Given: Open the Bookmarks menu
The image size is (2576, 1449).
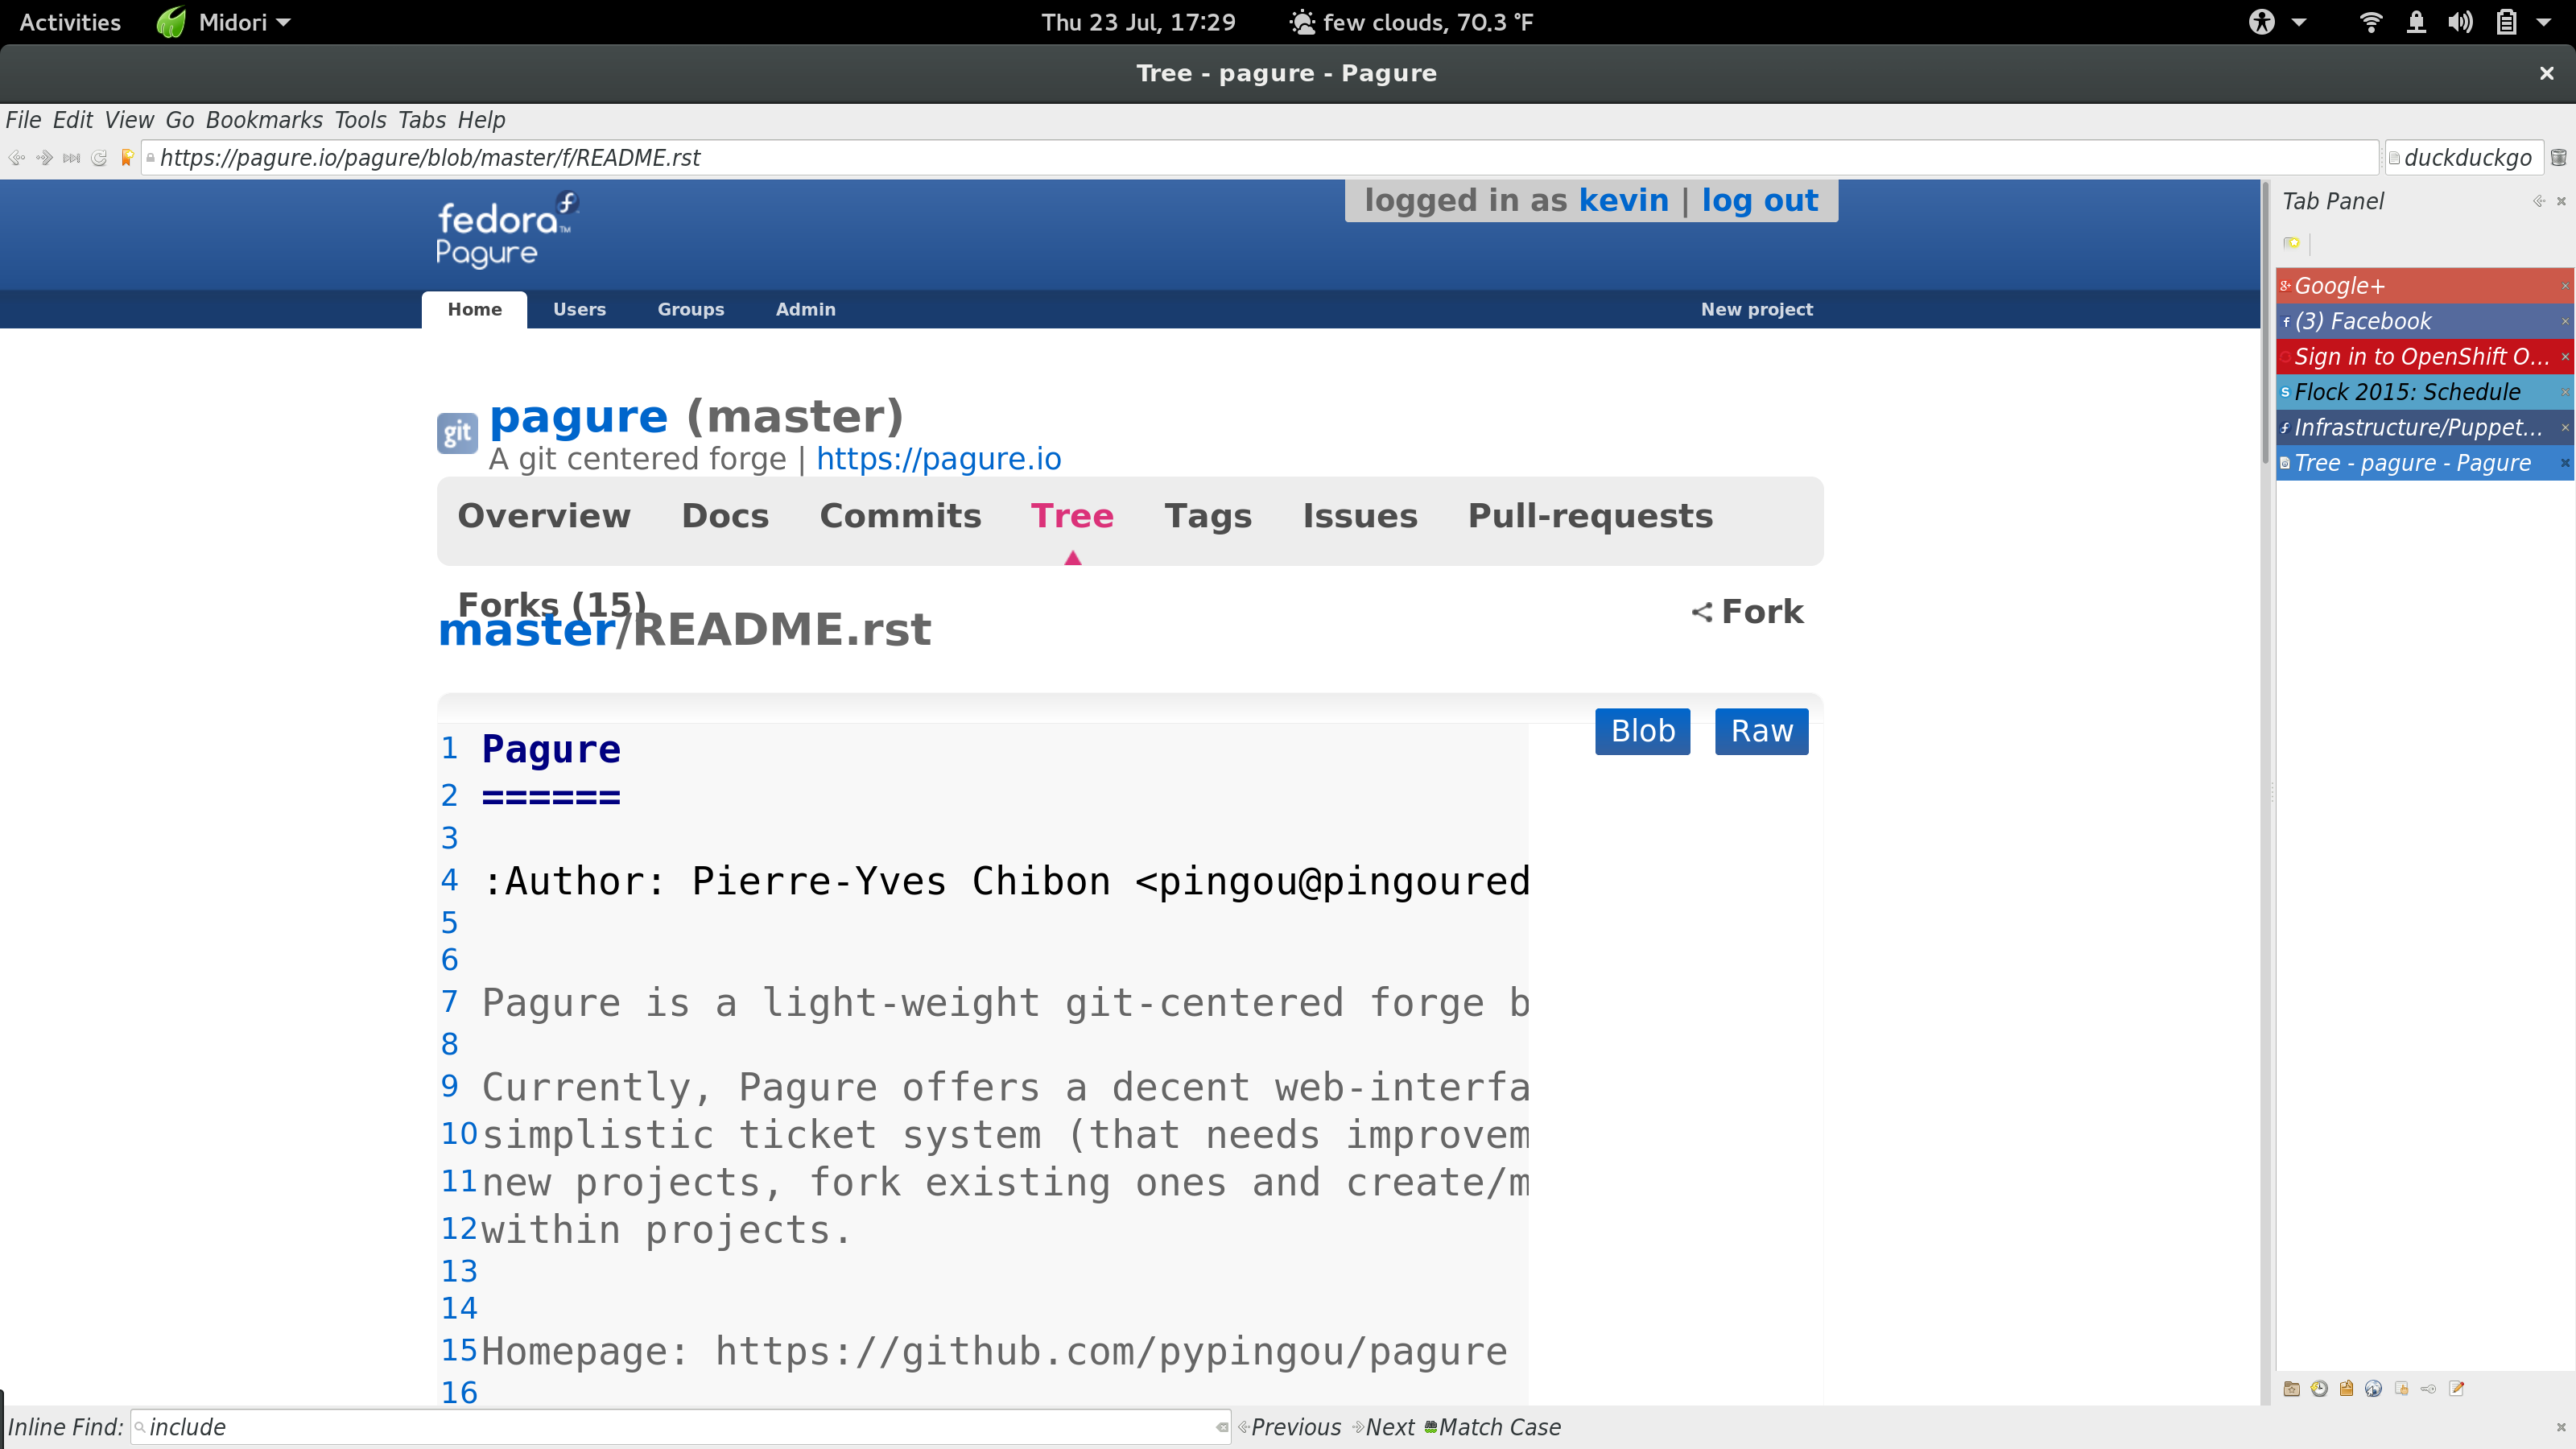Looking at the screenshot, I should click(x=264, y=120).
